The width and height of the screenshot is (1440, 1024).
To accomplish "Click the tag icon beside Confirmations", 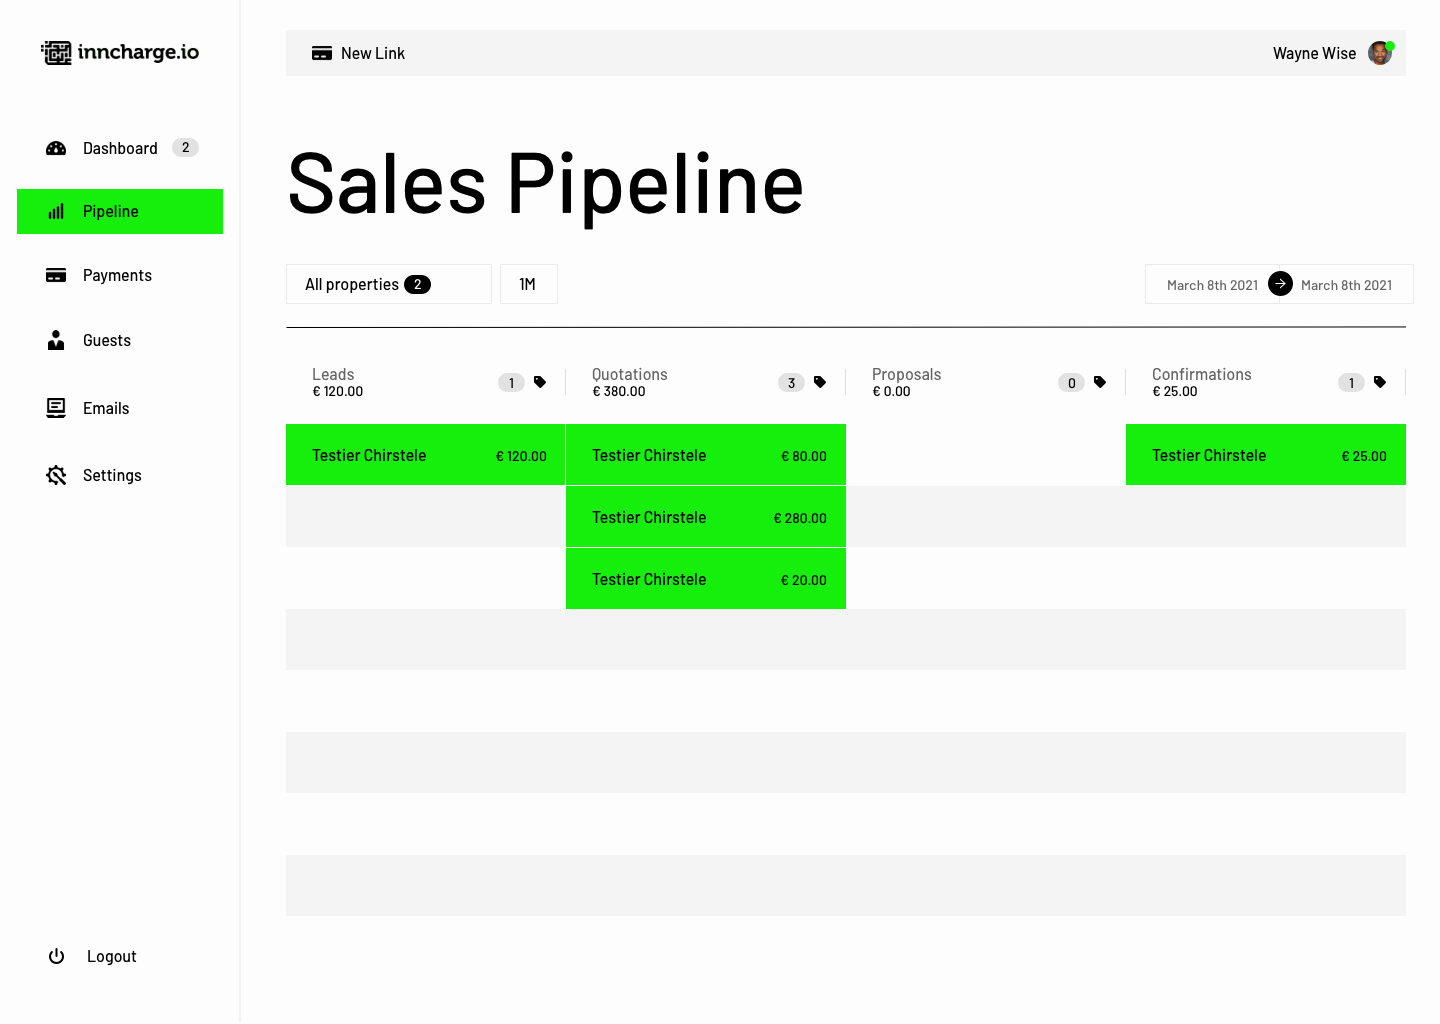I will coord(1380,382).
